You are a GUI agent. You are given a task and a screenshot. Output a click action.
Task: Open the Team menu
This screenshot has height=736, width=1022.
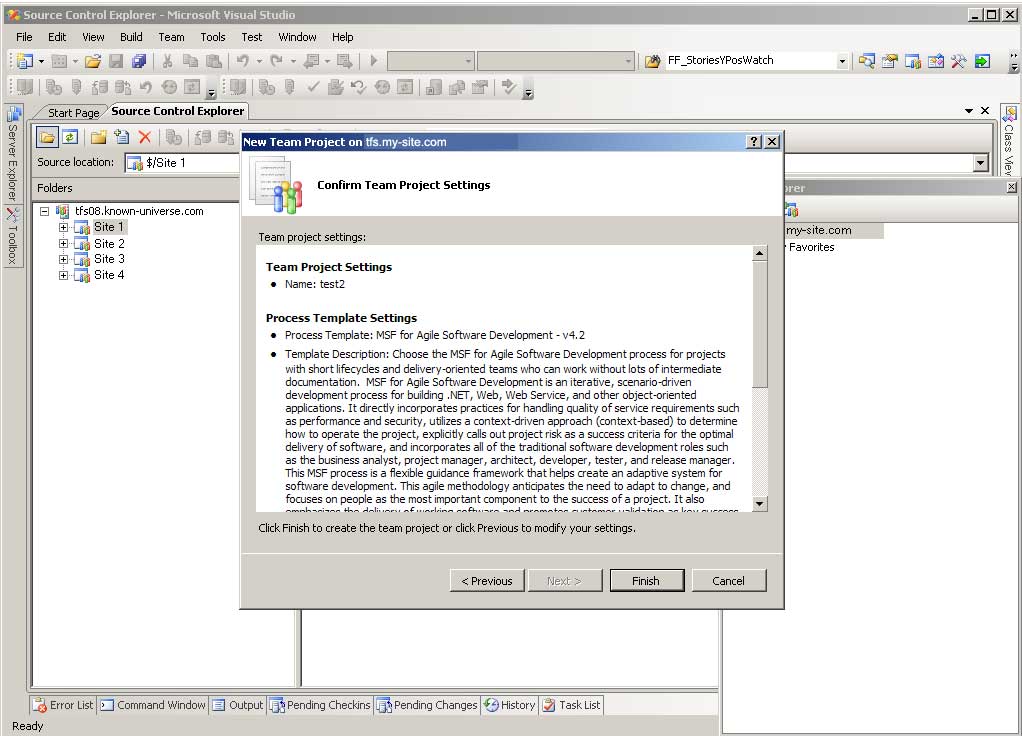pyautogui.click(x=171, y=37)
